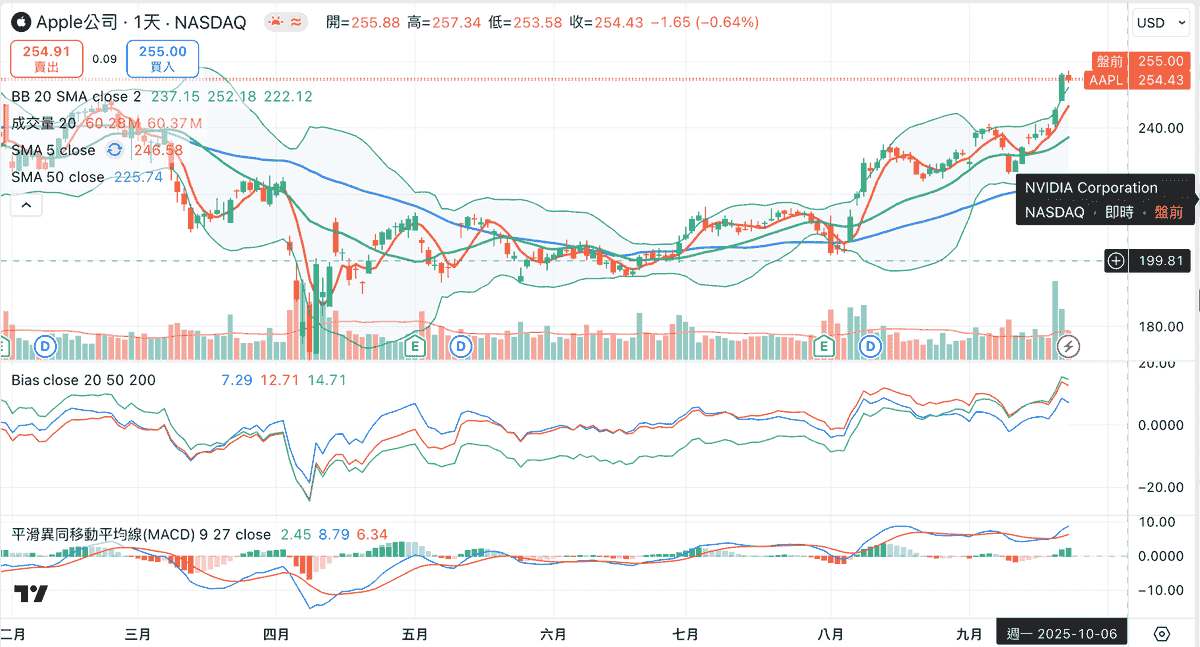This screenshot has height=647, width=1200.
Task: Click the 180.00 price axis label
Action: (1161, 326)
